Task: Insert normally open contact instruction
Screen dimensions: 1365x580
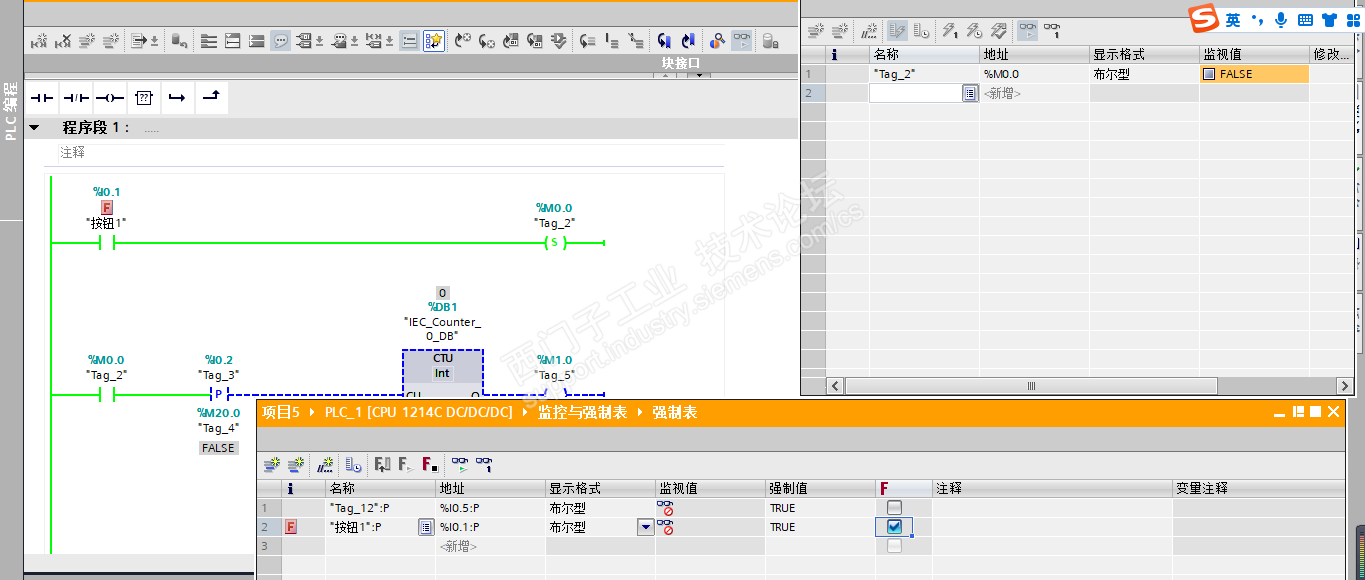Action: (42, 98)
